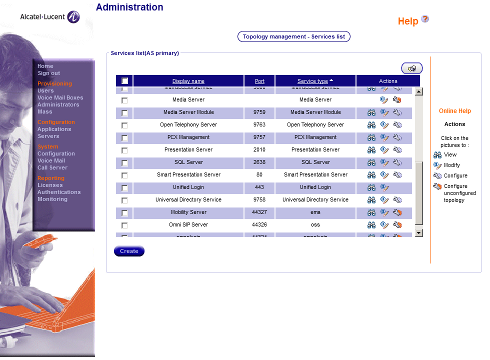Sort the list by Port column
This screenshot has height=360, width=490.
coord(259,81)
